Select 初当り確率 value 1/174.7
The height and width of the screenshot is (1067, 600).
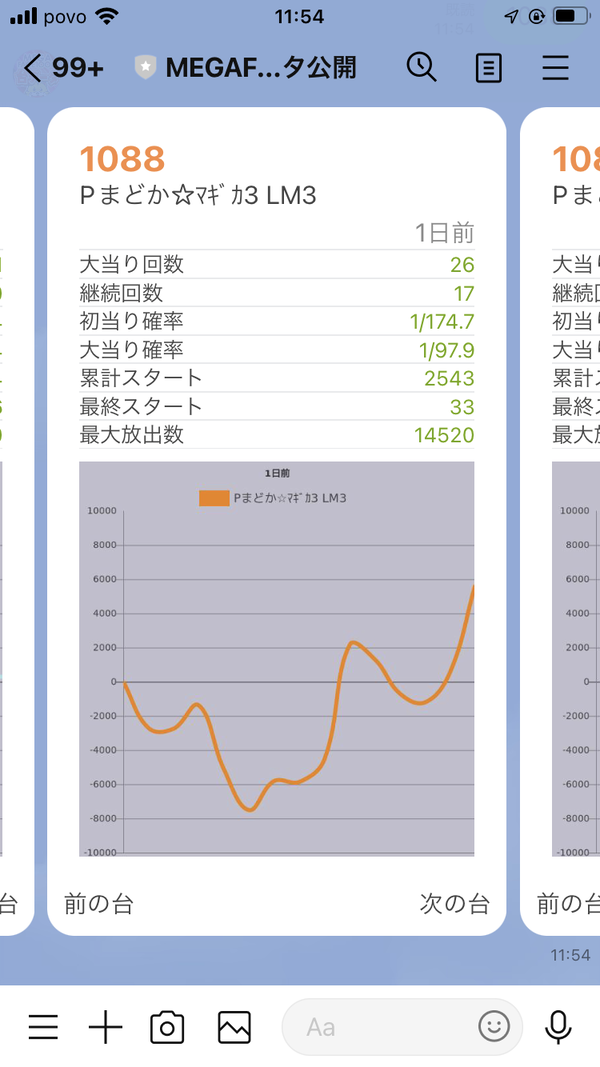442,322
